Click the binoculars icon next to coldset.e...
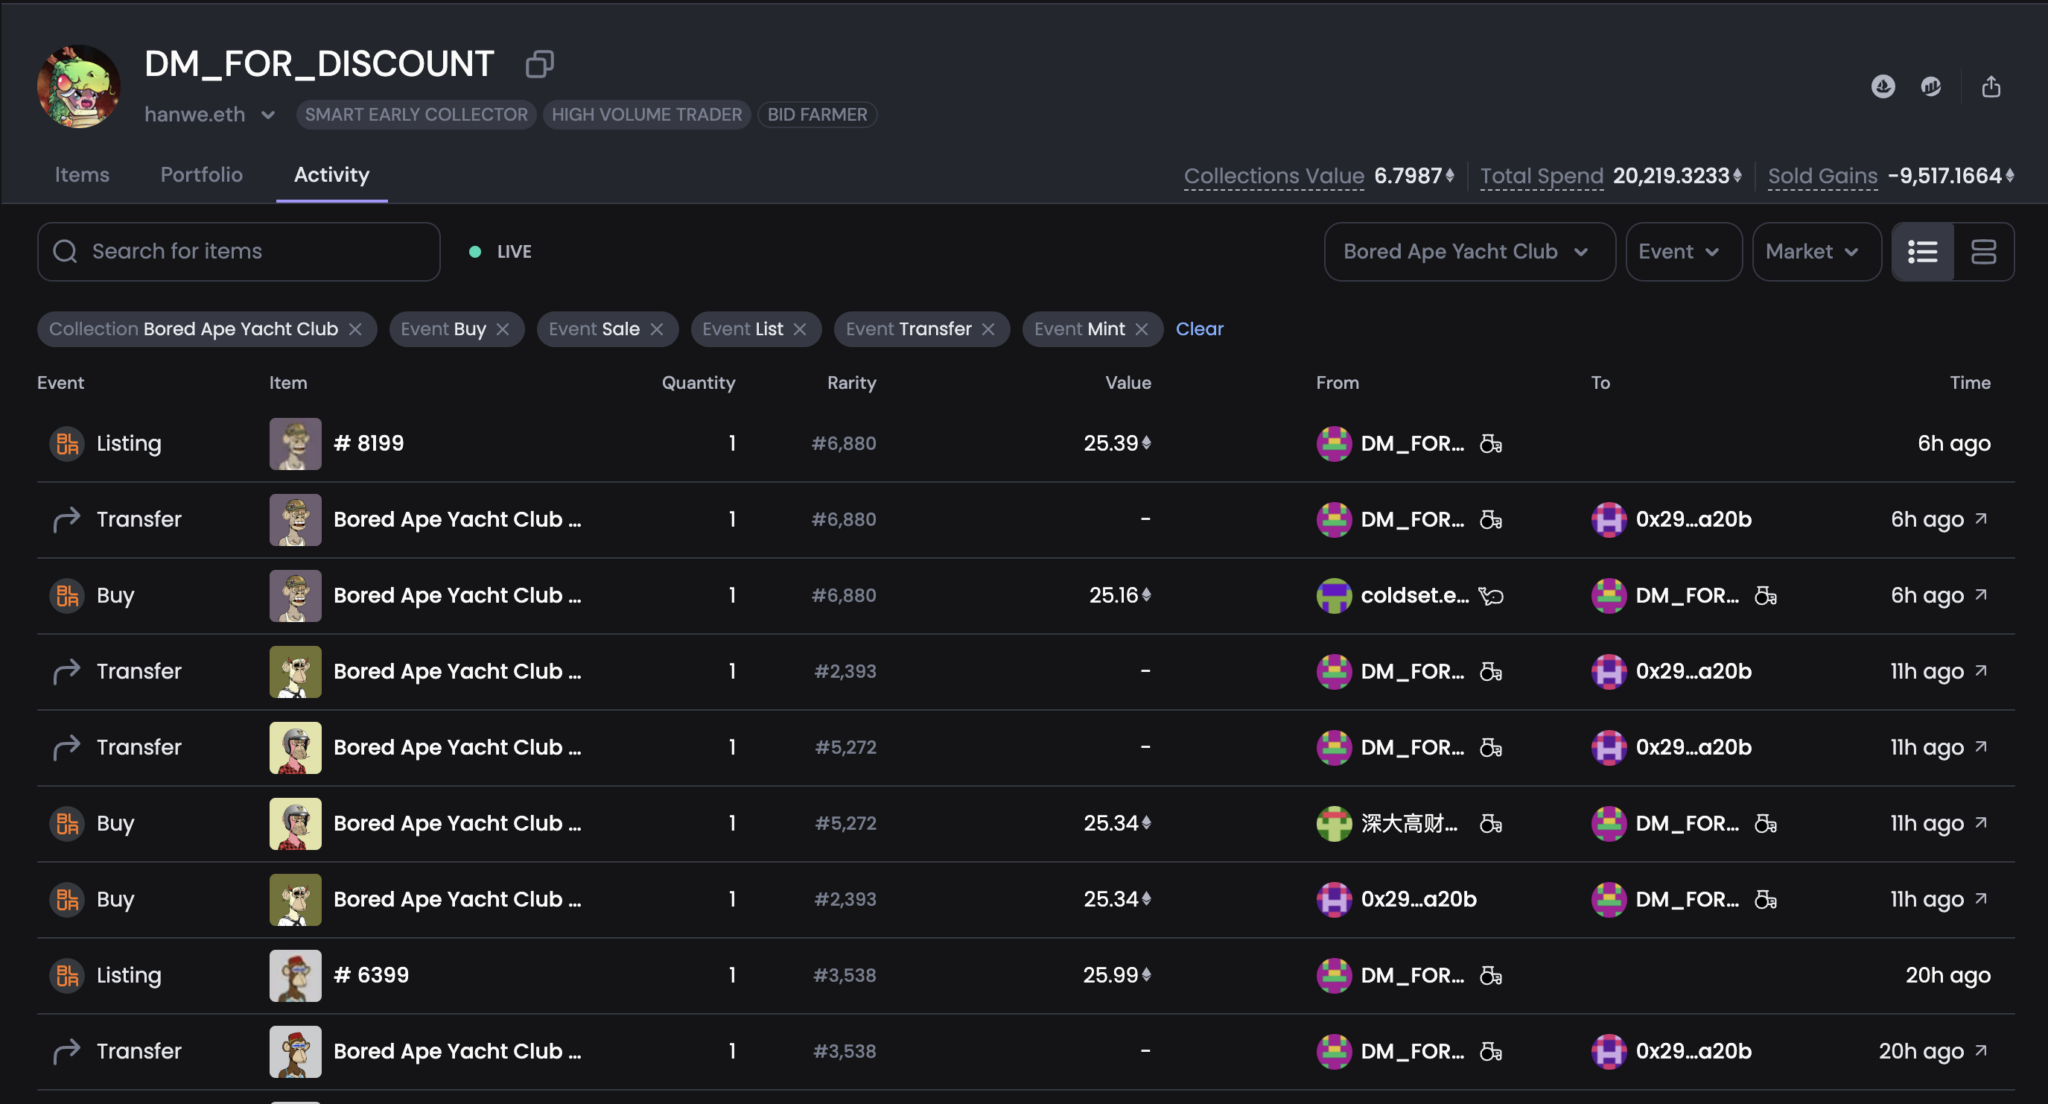2048x1104 pixels. (1491, 596)
